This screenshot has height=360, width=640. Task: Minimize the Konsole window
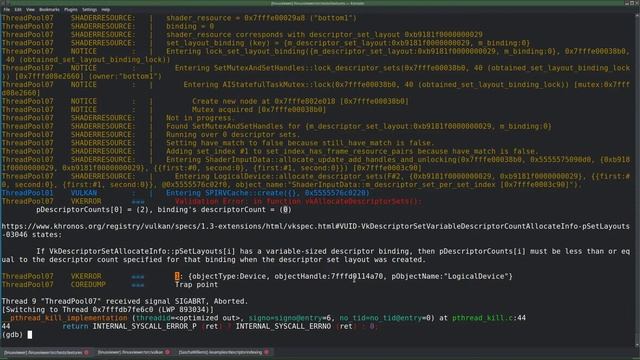[627, 3]
